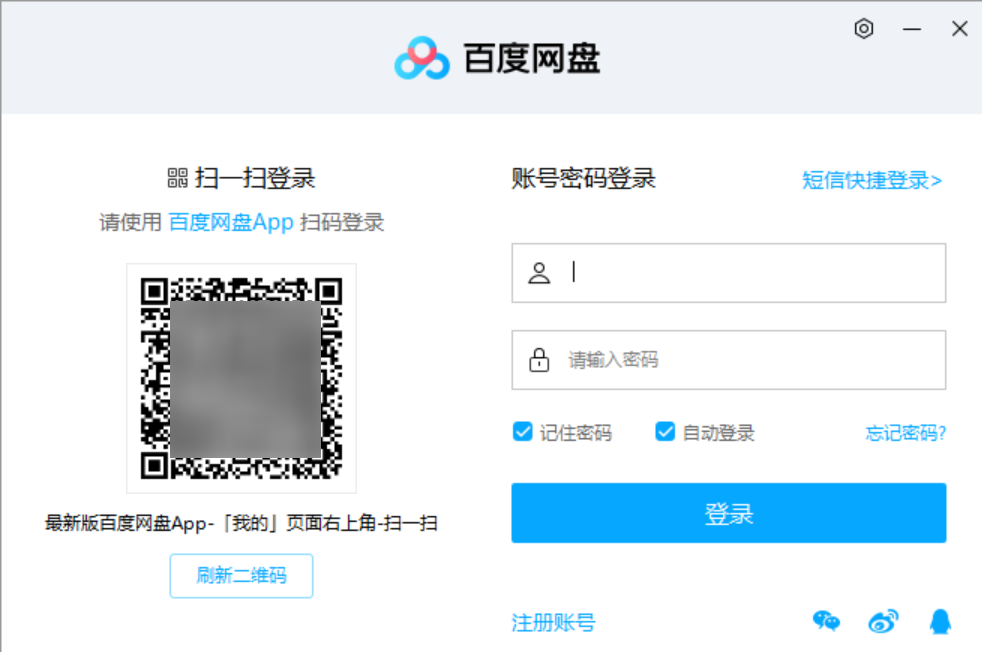Open the 忘记密码 recovery link

(x=904, y=432)
